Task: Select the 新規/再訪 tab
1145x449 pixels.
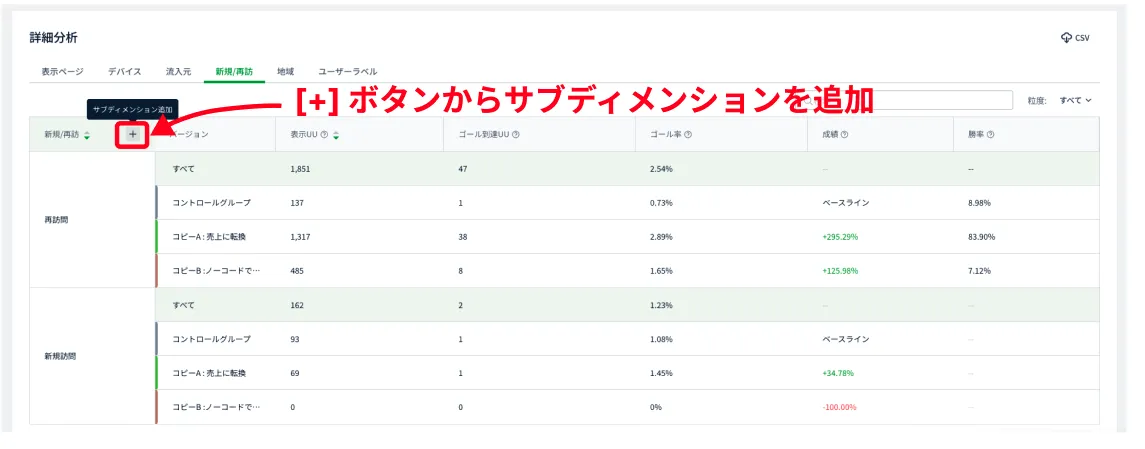Action: [234, 72]
